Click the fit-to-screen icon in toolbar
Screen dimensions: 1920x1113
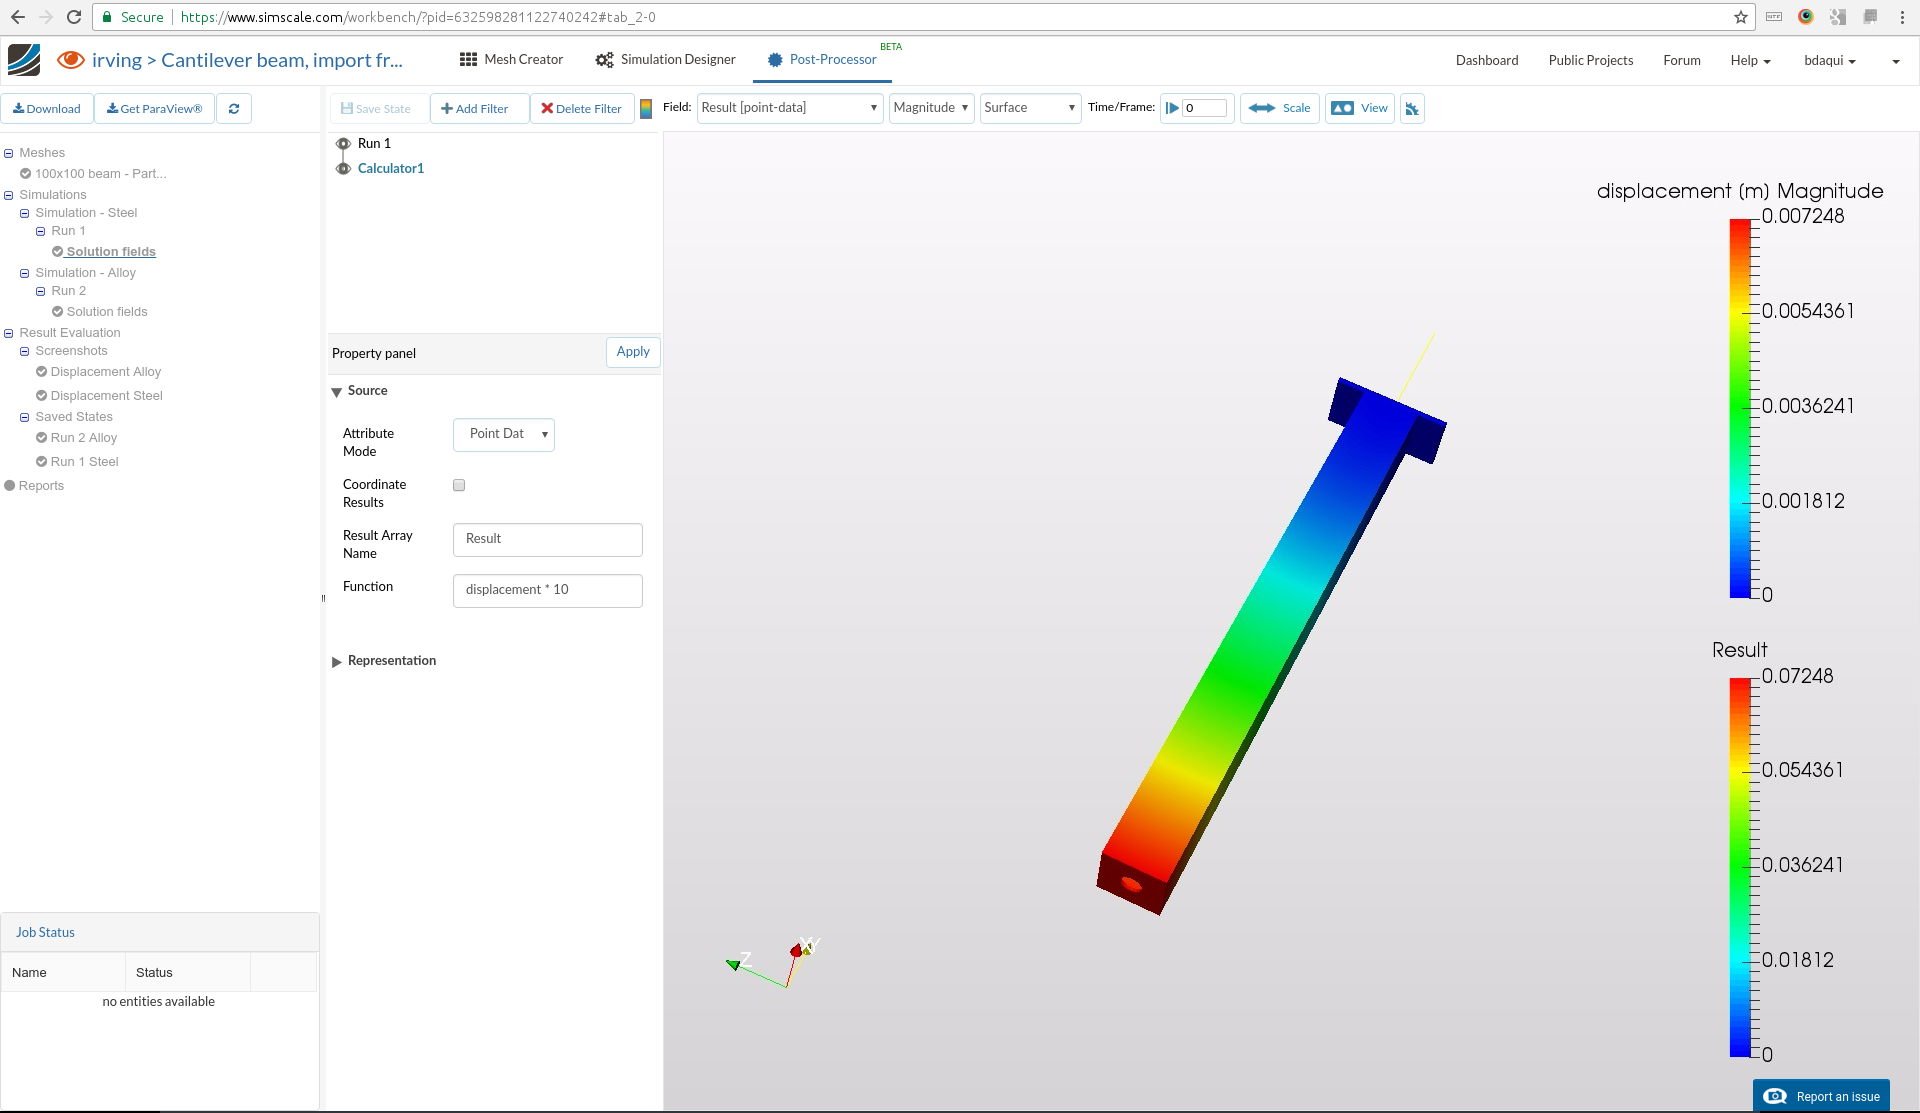(x=1412, y=109)
